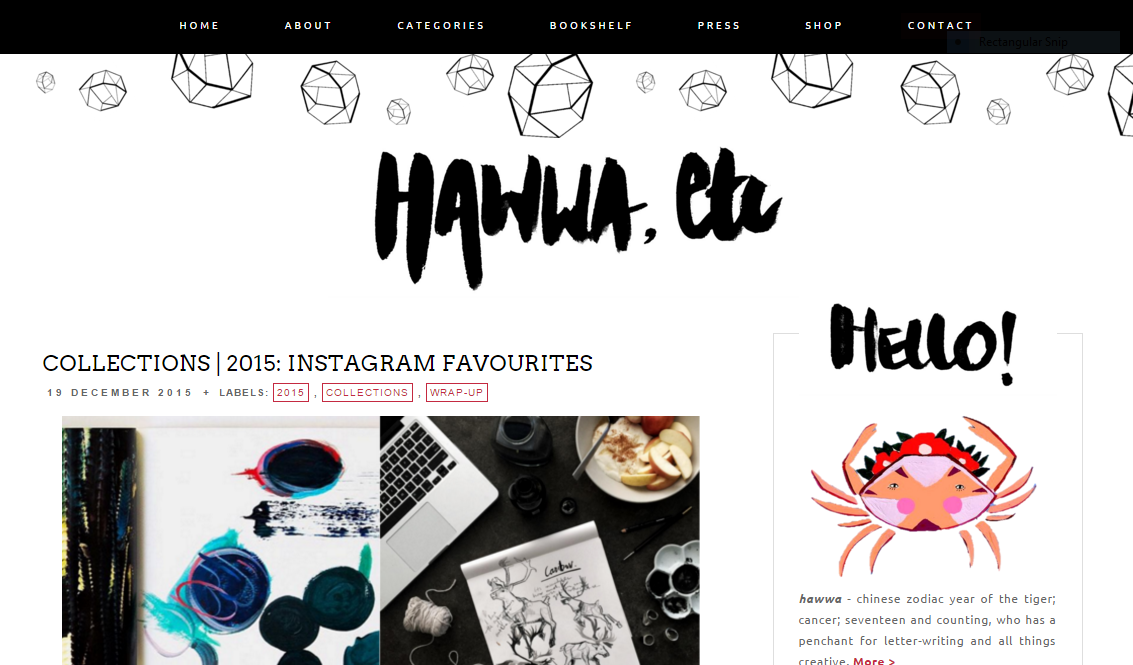Select the 2015 label tag
This screenshot has width=1133, height=665.
coord(290,392)
